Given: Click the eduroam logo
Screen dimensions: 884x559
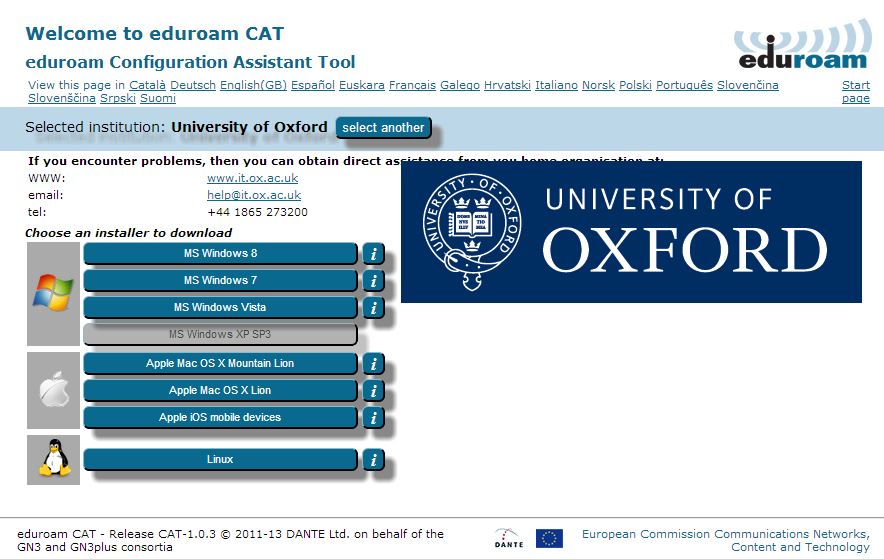Looking at the screenshot, I should click(x=803, y=45).
